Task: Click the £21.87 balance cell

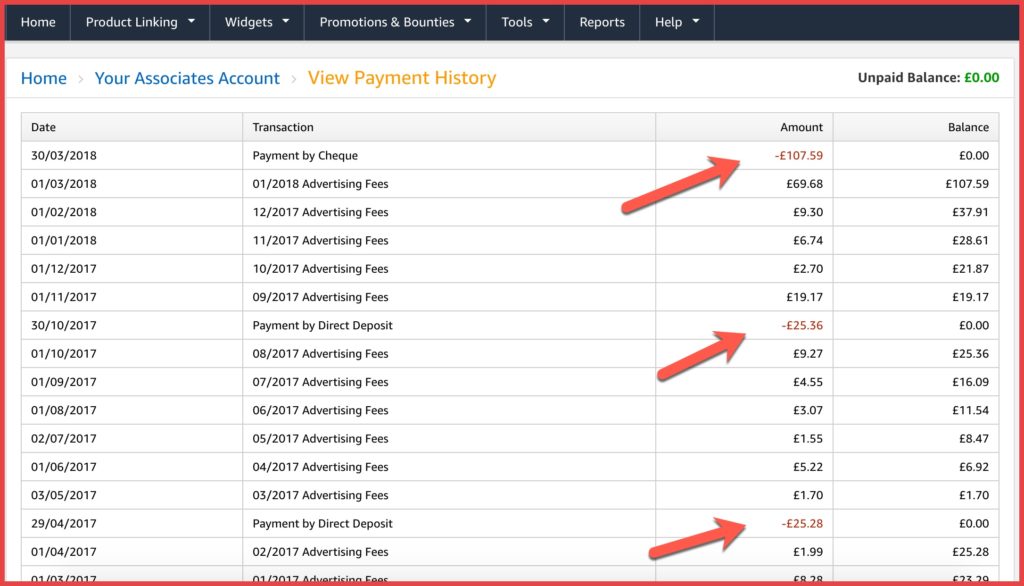Action: [x=916, y=269]
